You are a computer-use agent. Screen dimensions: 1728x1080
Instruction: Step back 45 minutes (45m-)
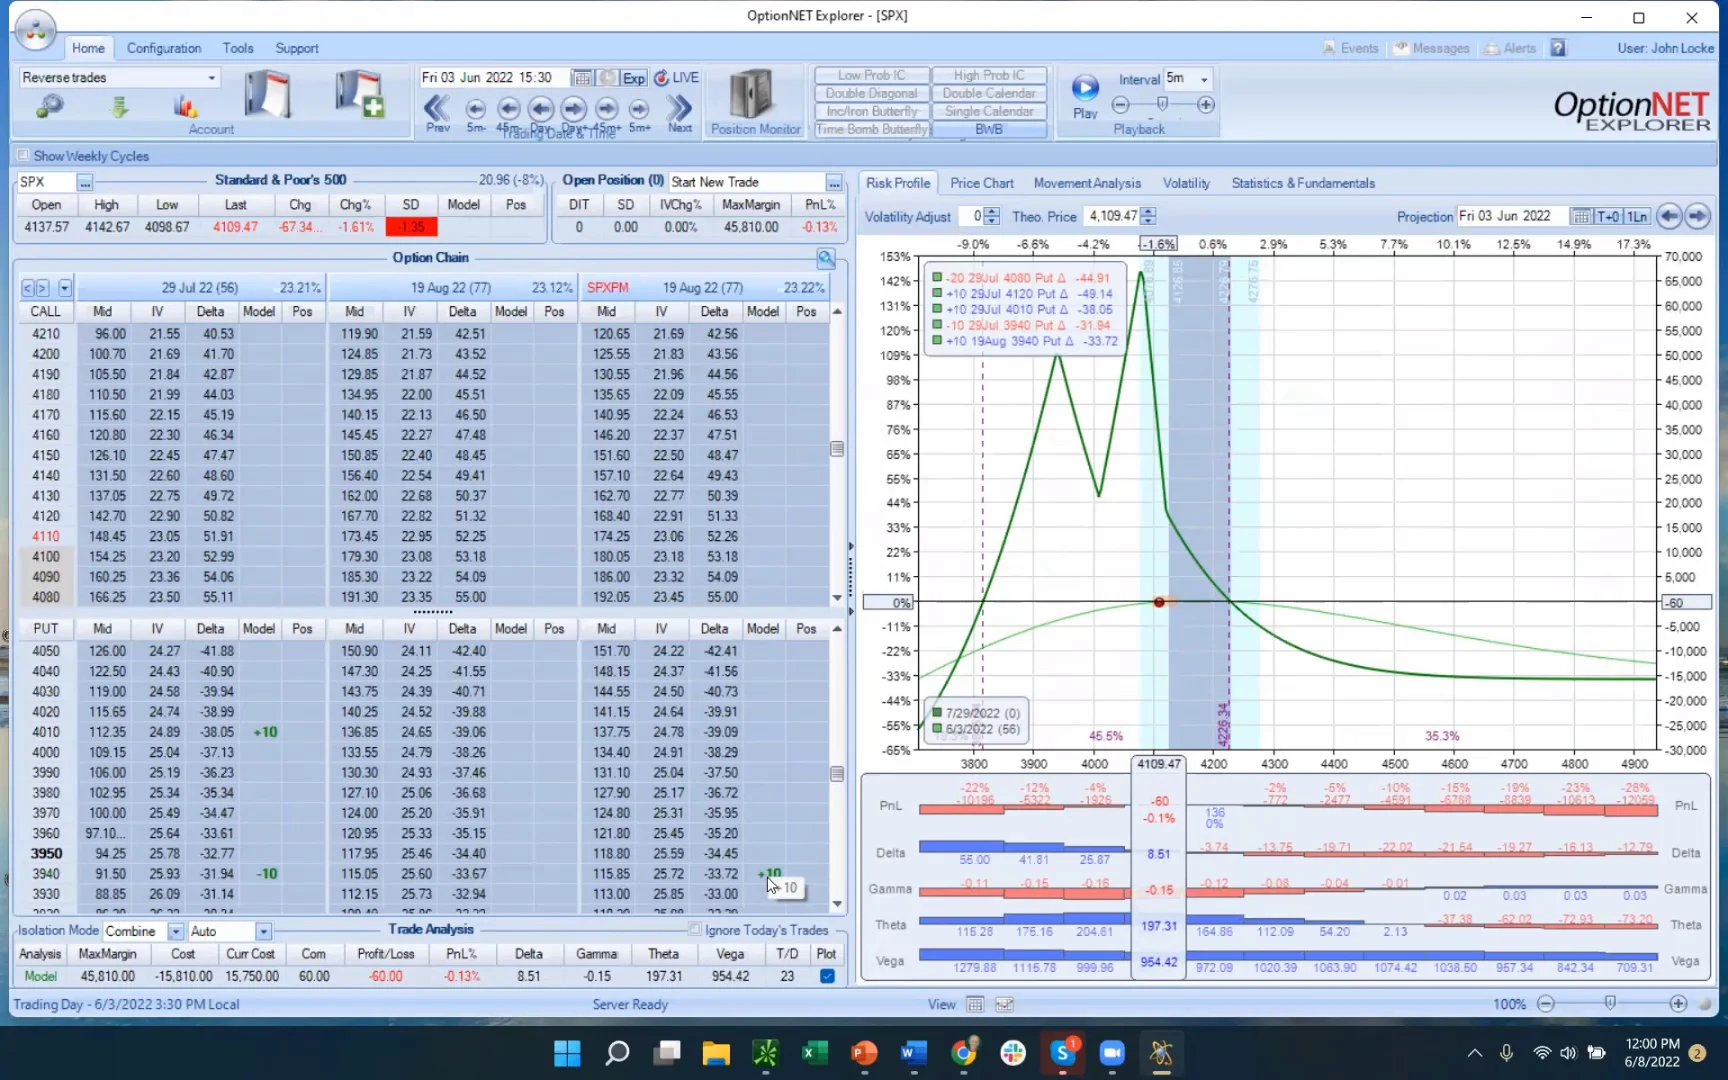tap(508, 108)
